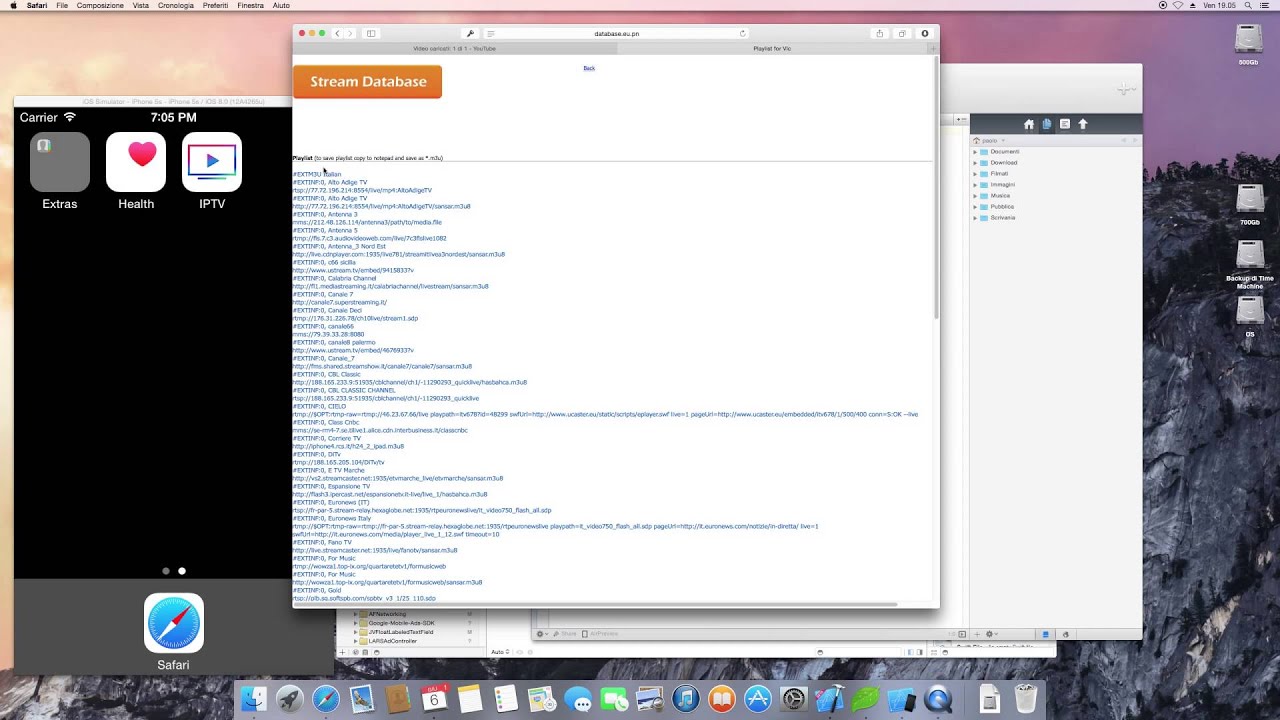Expand the Immagini folder
The image size is (1280, 720).
pos(975,185)
